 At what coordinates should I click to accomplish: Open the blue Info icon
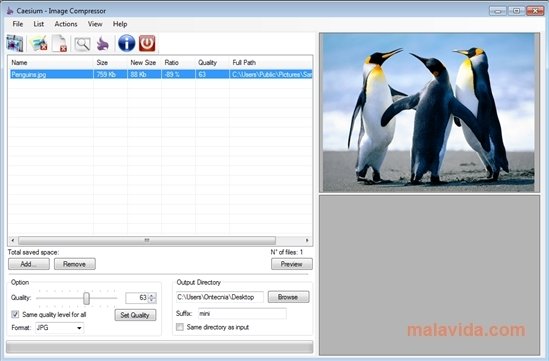click(126, 43)
